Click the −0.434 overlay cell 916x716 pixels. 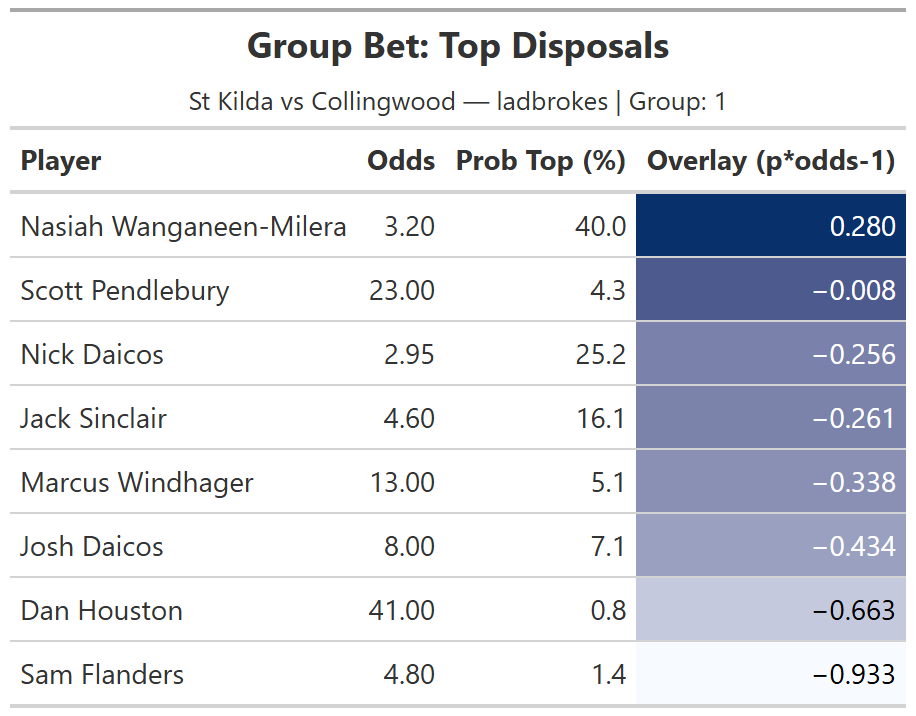[771, 547]
